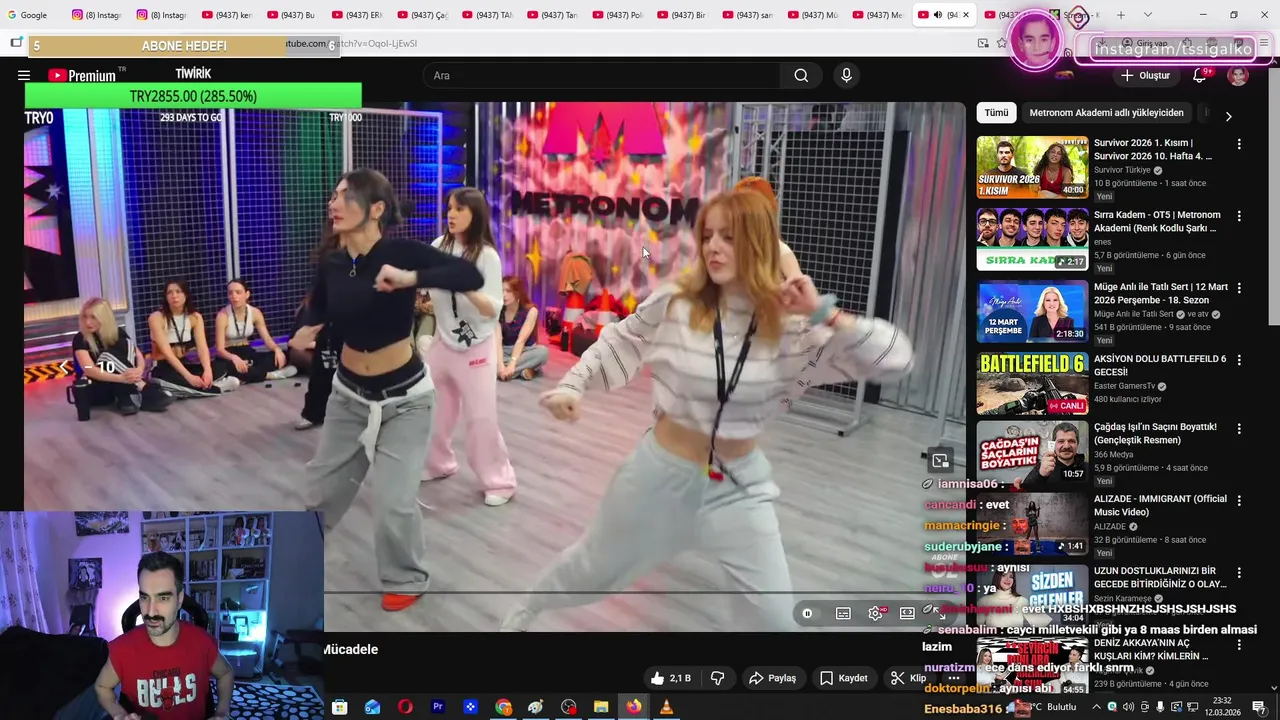1280x720 pixels.
Task: Mute the active tab via speaker icon
Action: point(937,15)
